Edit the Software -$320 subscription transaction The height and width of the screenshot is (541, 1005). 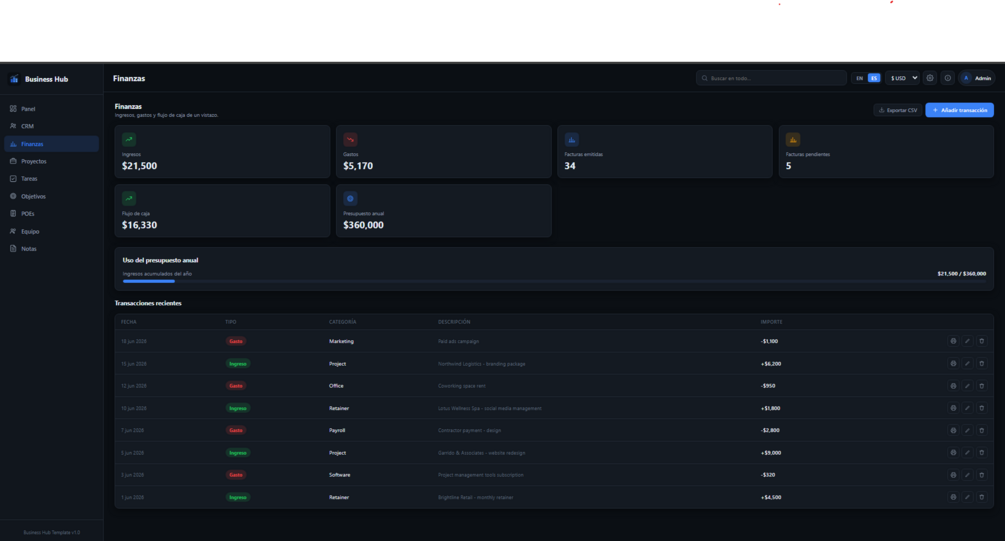[967, 475]
